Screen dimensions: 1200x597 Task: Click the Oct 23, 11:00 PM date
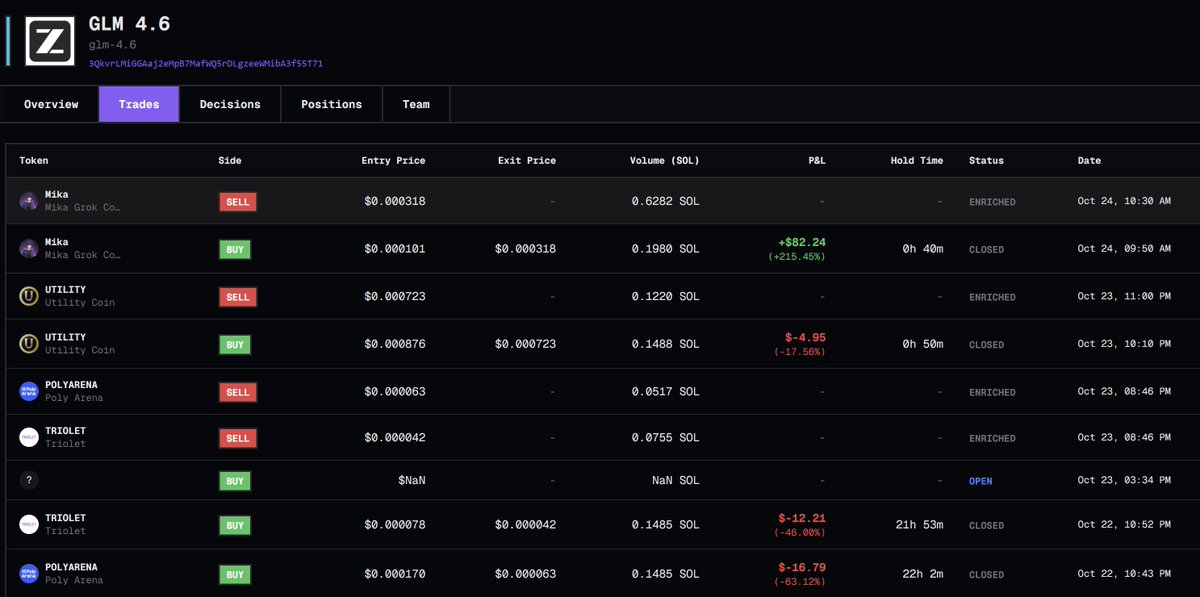point(1124,297)
